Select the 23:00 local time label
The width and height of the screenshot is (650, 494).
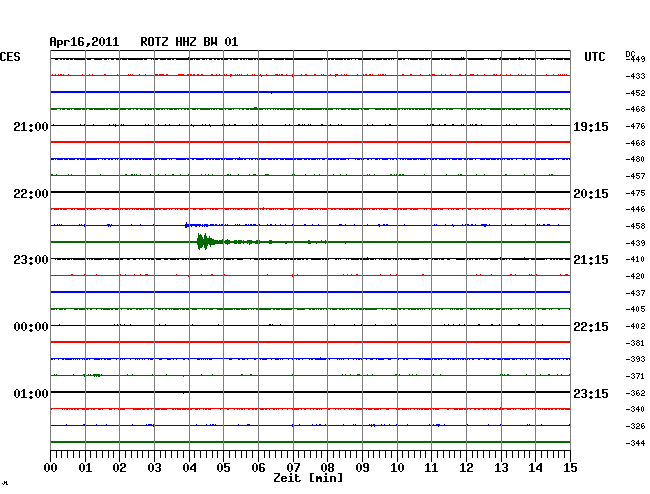tap(31, 260)
